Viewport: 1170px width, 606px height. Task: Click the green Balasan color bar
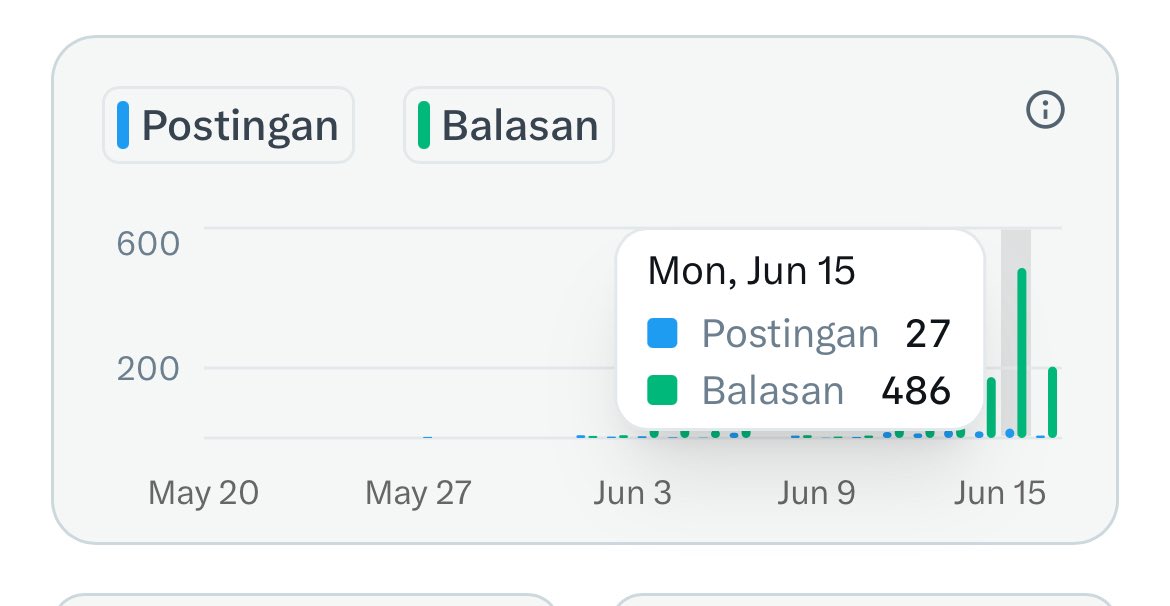(x=424, y=125)
